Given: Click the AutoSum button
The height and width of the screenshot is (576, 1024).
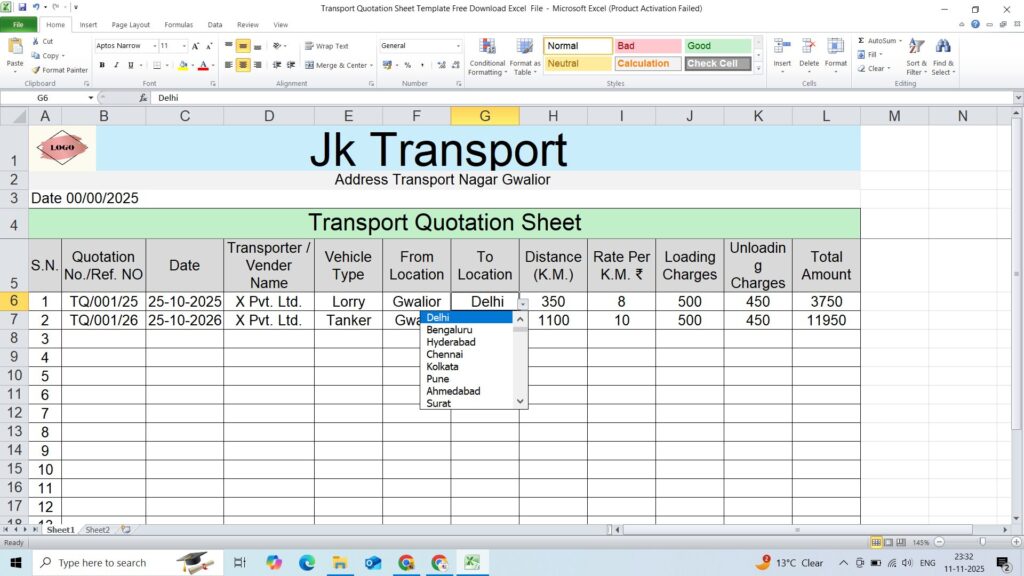Looking at the screenshot, I should [880, 41].
